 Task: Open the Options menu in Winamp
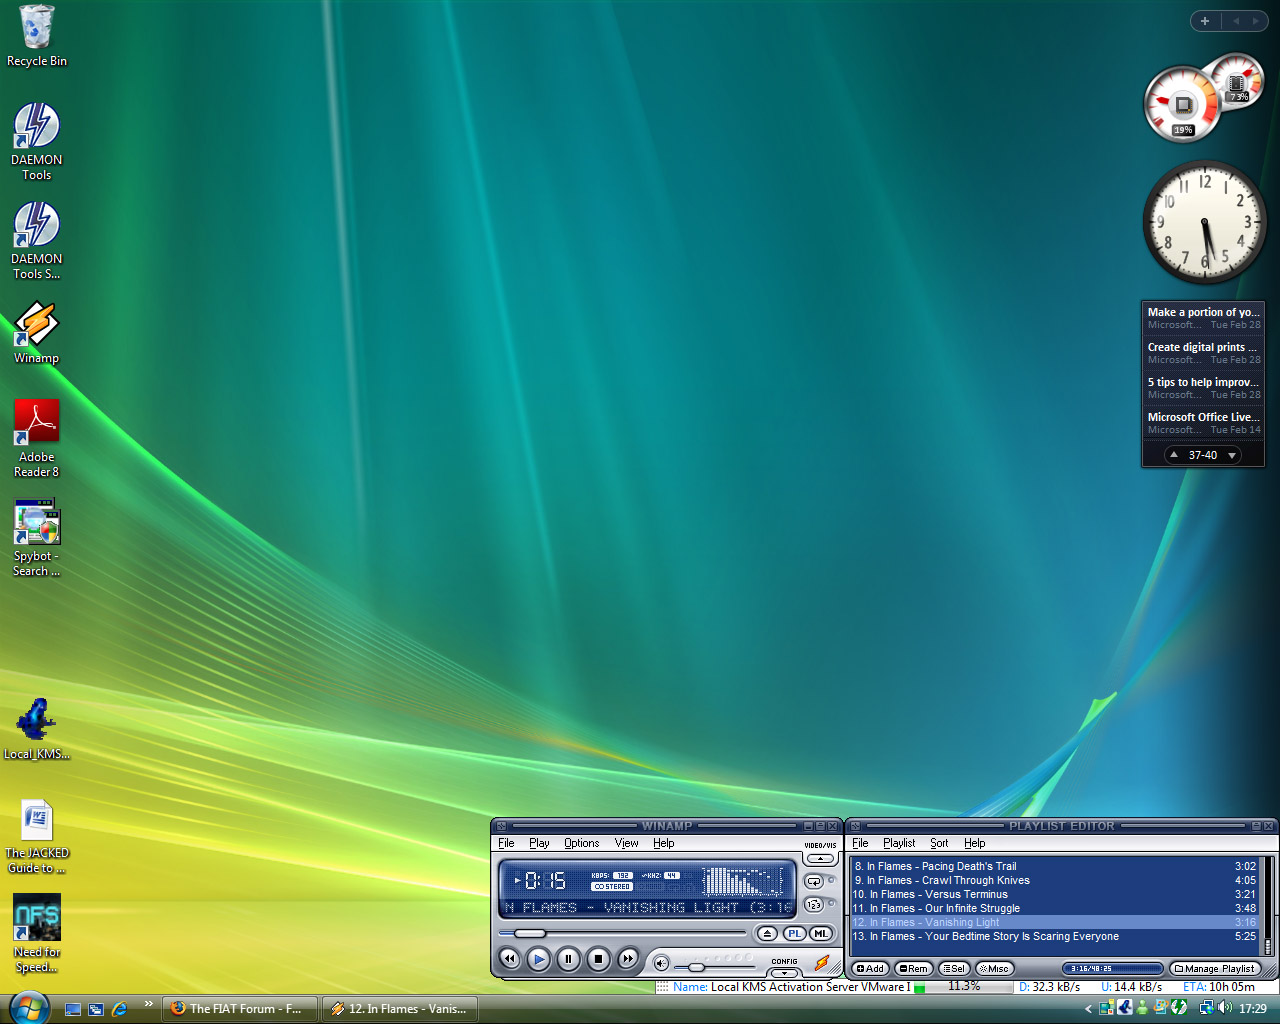581,843
